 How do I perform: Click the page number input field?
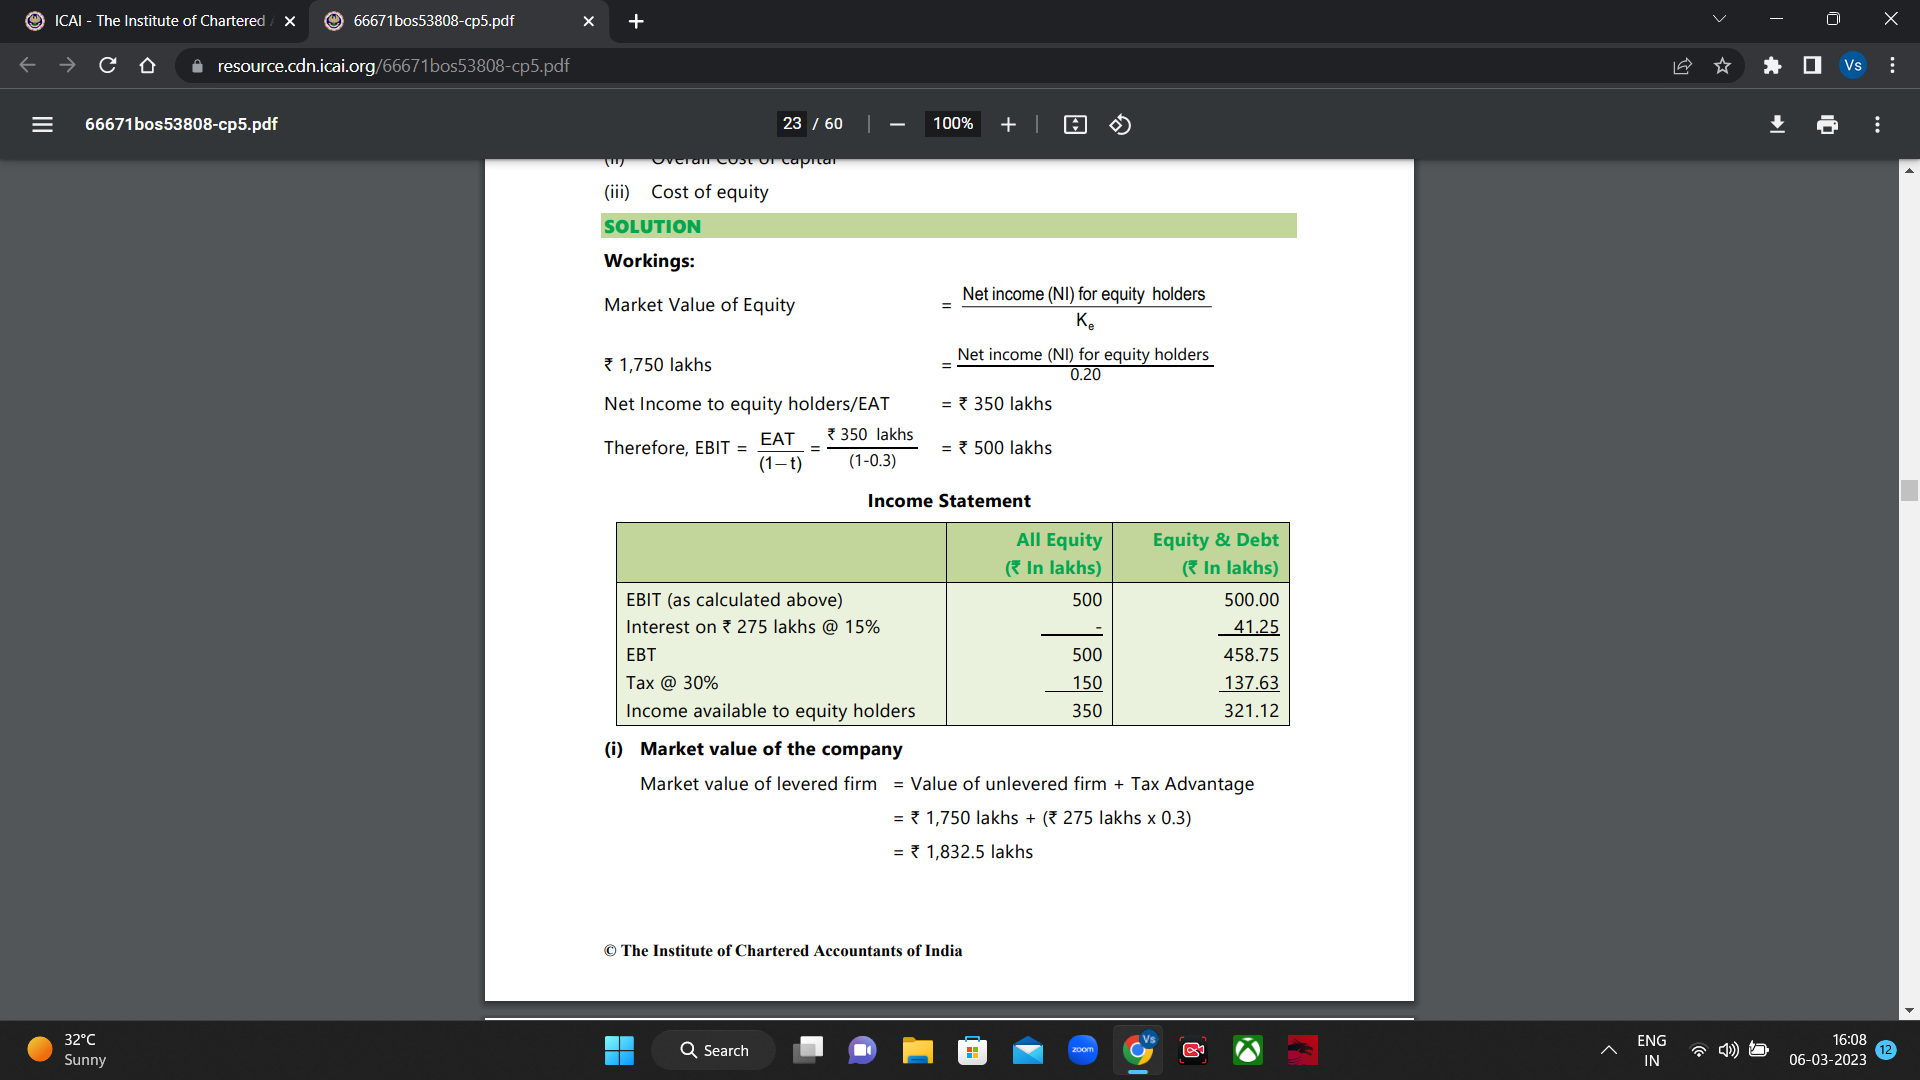[x=792, y=123]
